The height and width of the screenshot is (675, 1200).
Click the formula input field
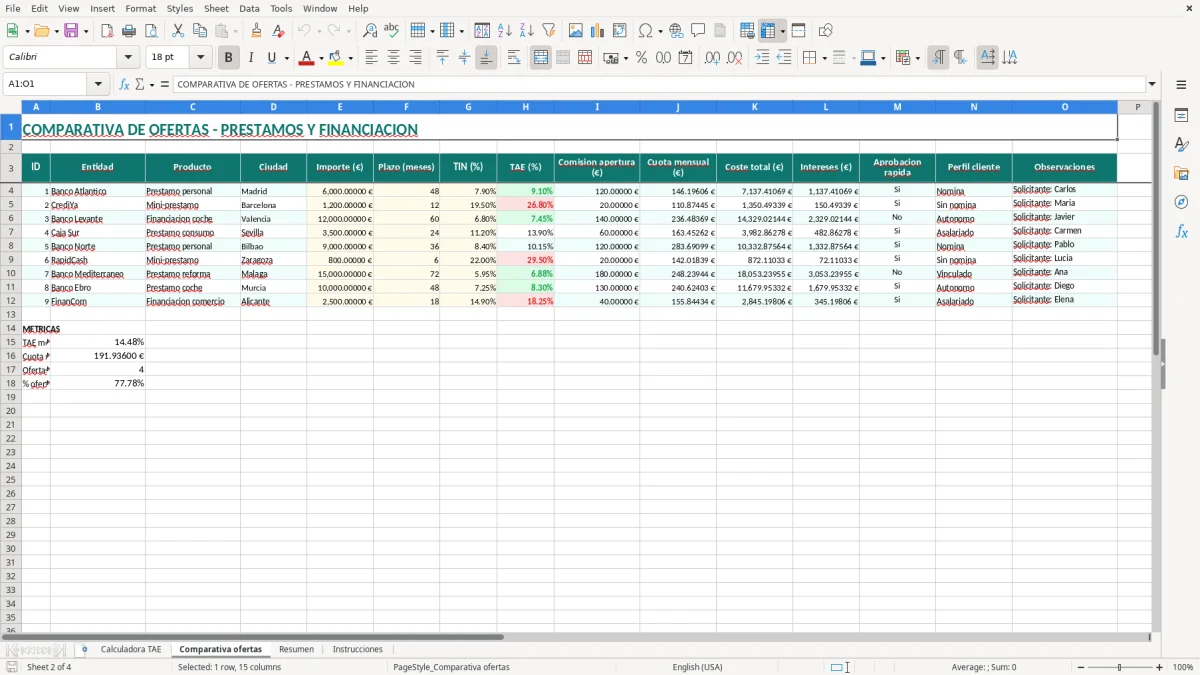[x=658, y=84]
